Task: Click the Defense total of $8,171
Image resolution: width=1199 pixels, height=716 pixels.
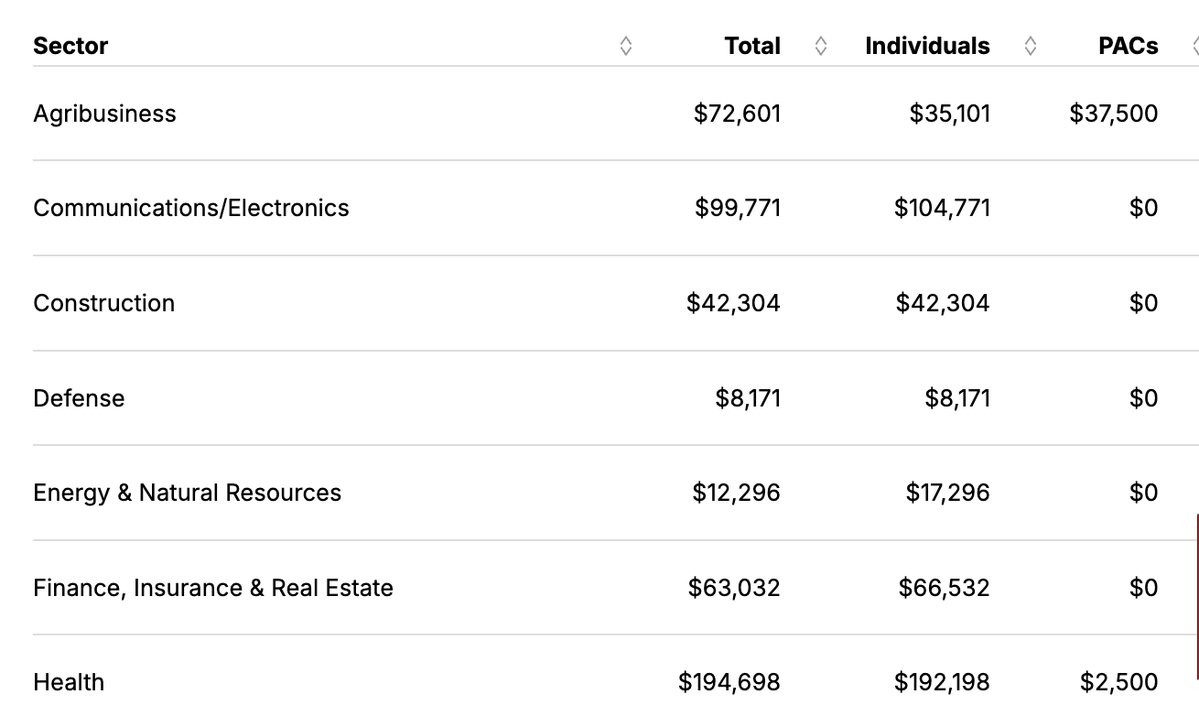Action: click(x=747, y=398)
